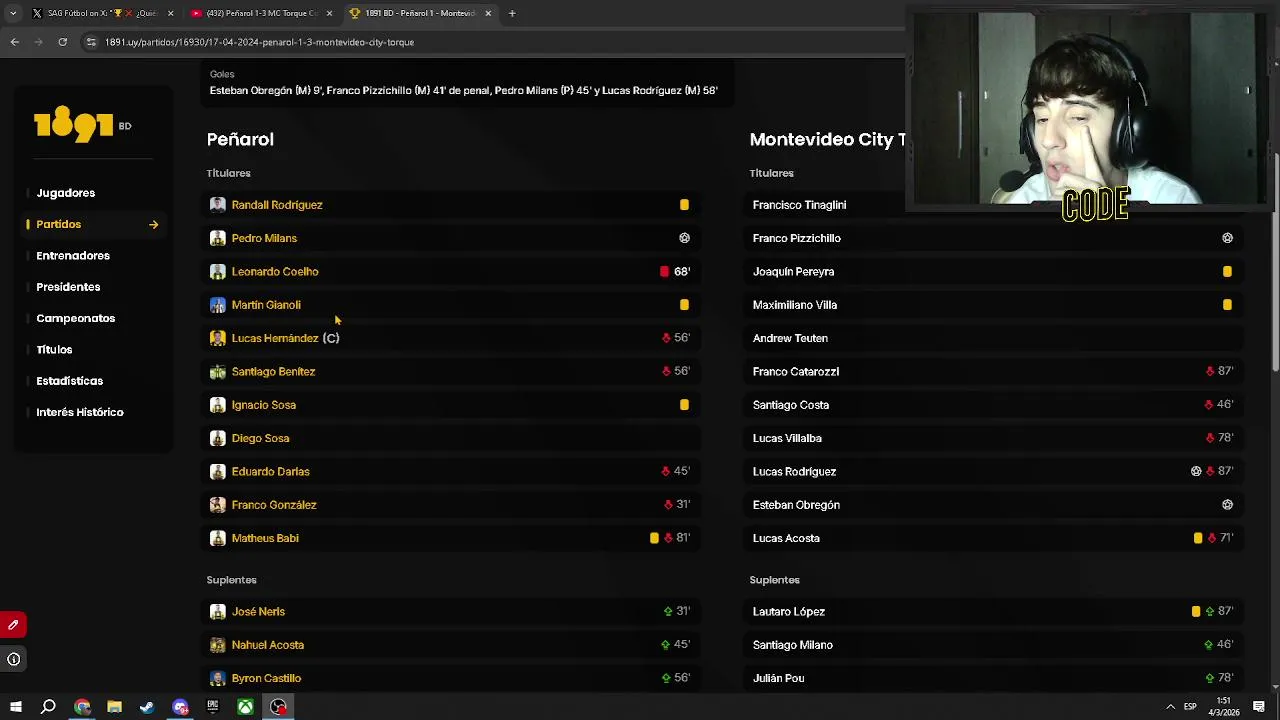Viewport: 1280px width, 720px height.
Task: Show hidden system tray icons
Action: pos(1170,707)
